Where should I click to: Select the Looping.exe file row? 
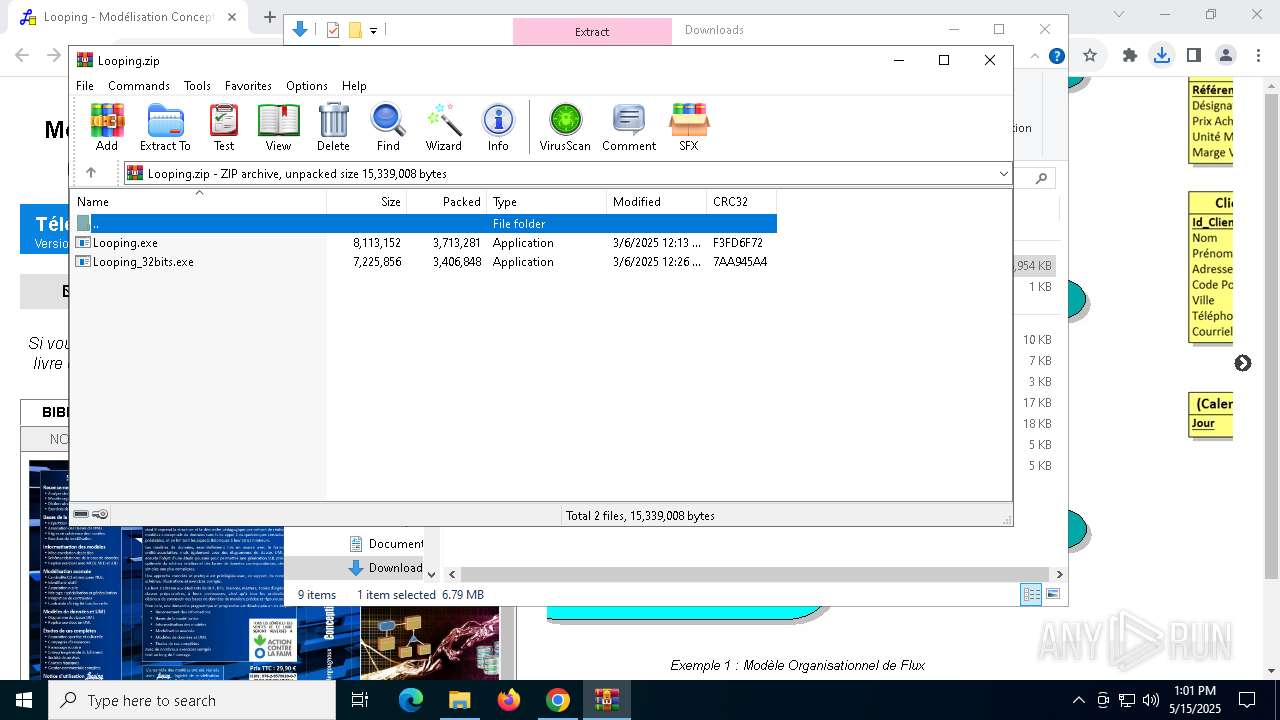click(x=423, y=243)
